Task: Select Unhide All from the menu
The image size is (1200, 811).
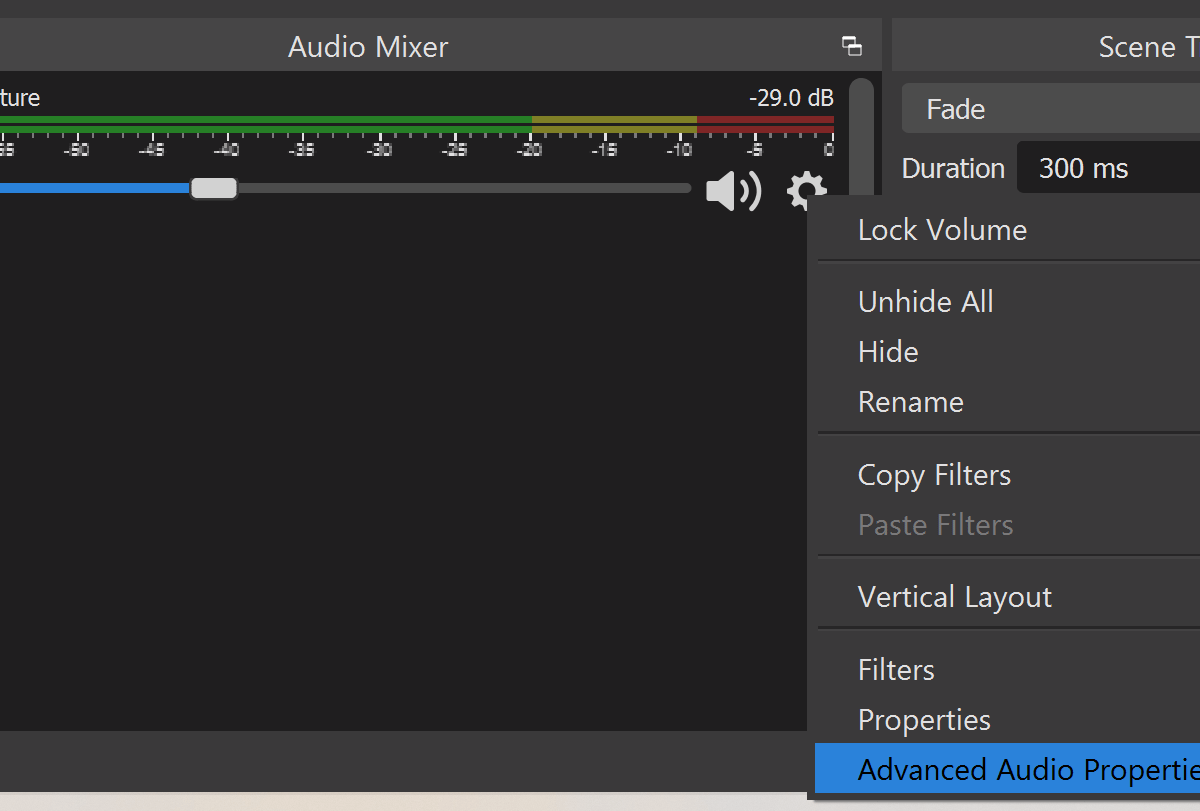Action: coord(925,302)
